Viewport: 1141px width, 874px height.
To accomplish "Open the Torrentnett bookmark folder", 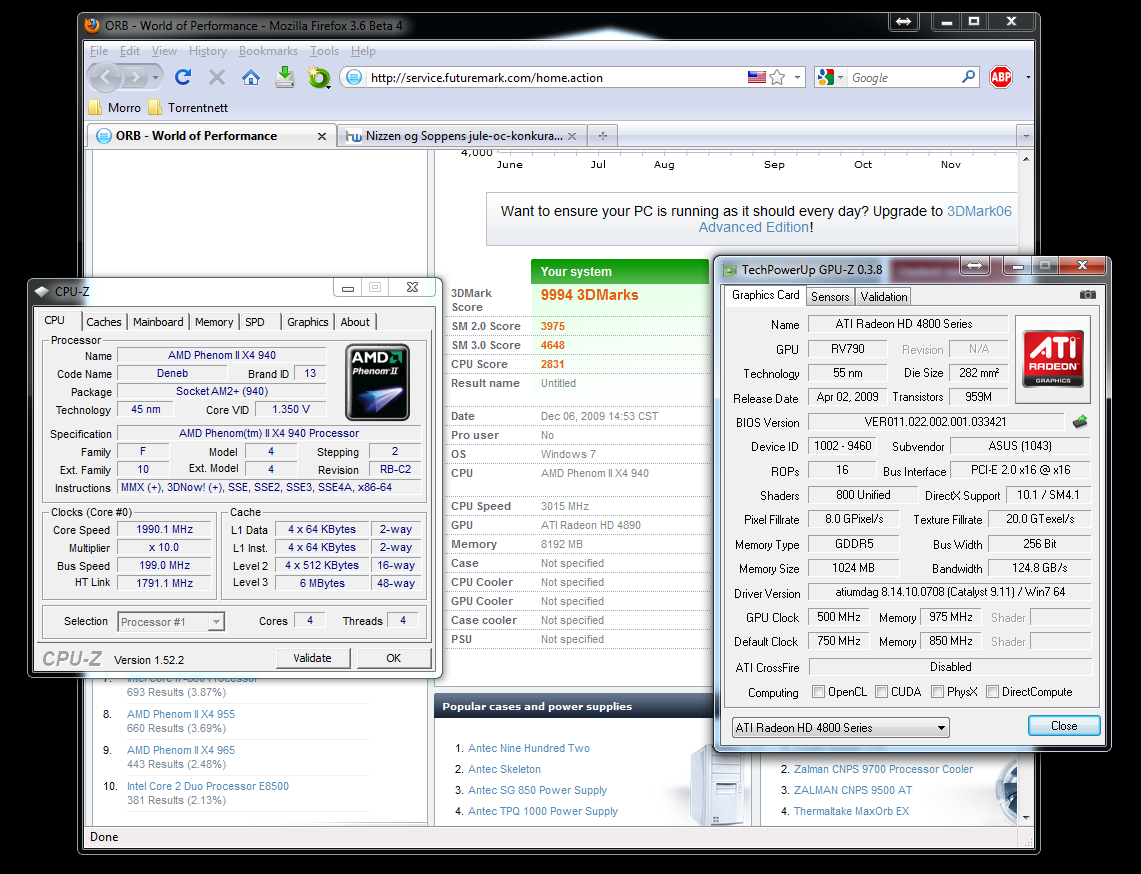I will coord(188,108).
